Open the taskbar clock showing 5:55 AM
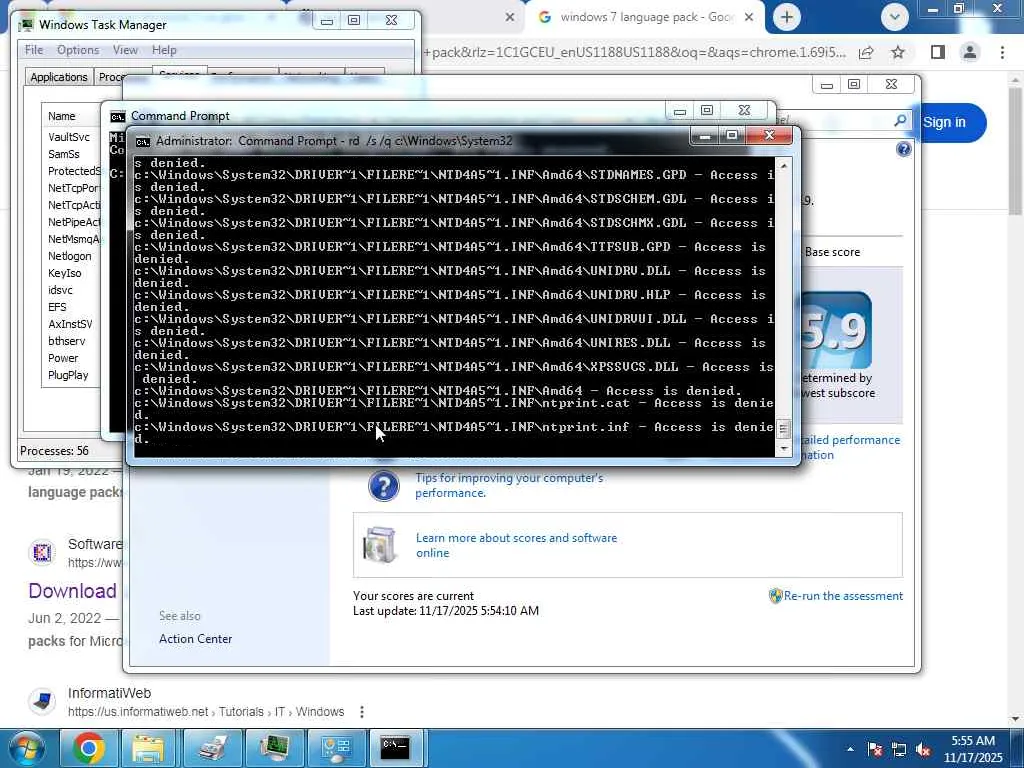Viewport: 1024px width, 768px height. pos(973,749)
